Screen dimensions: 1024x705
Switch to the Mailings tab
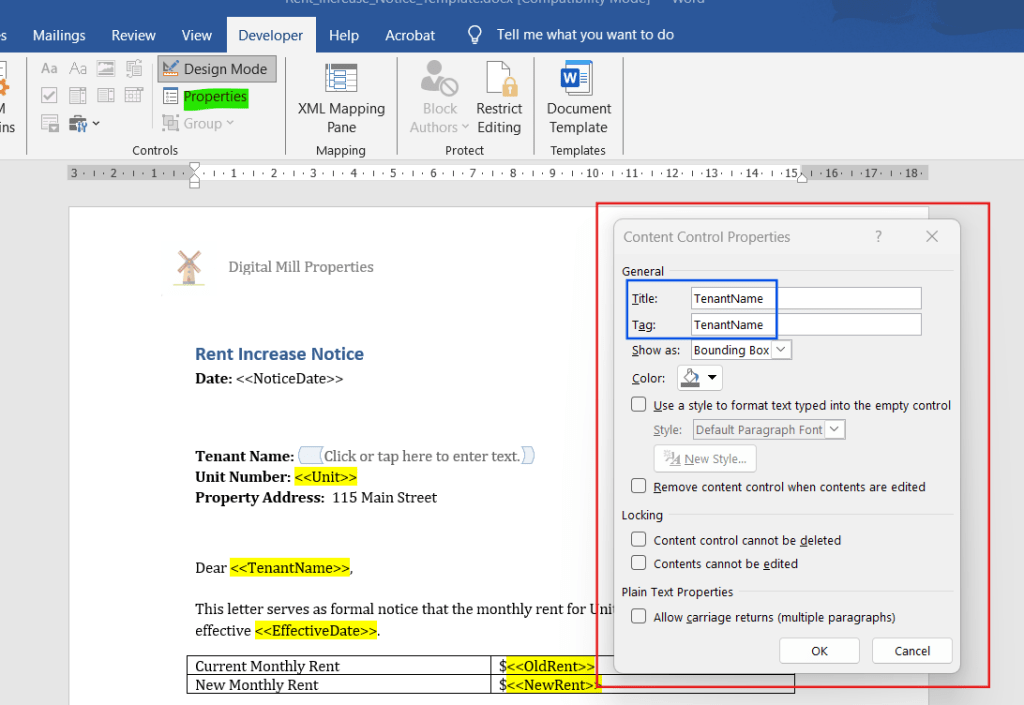[59, 35]
